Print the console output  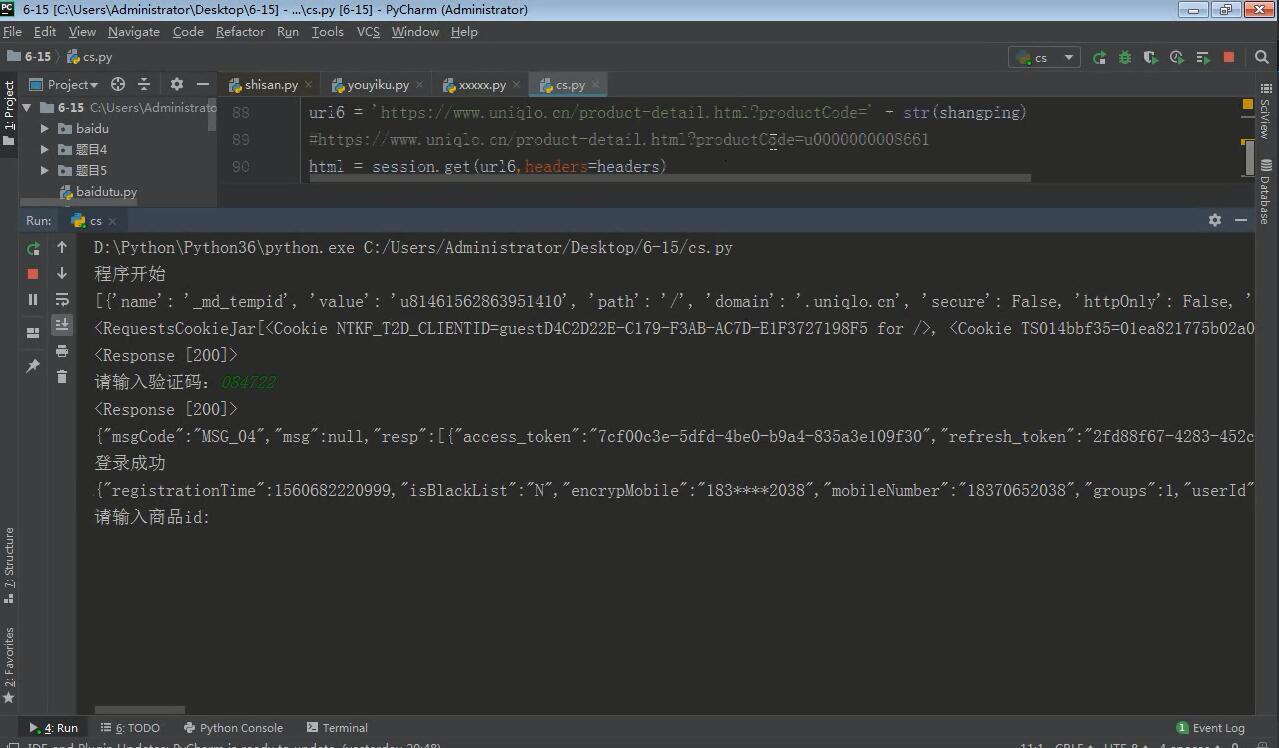coord(62,351)
